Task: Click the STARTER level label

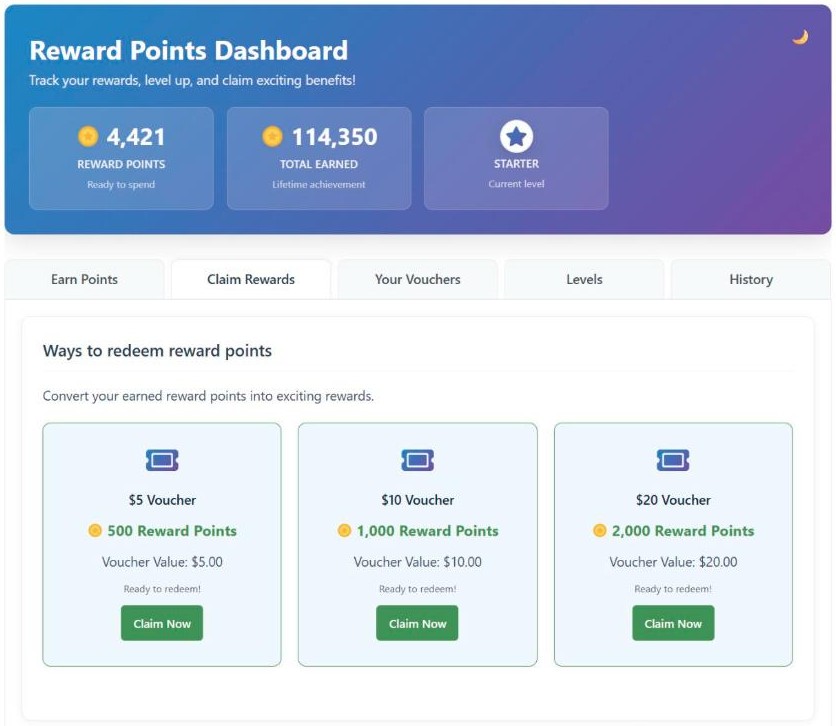Action: click(x=516, y=164)
